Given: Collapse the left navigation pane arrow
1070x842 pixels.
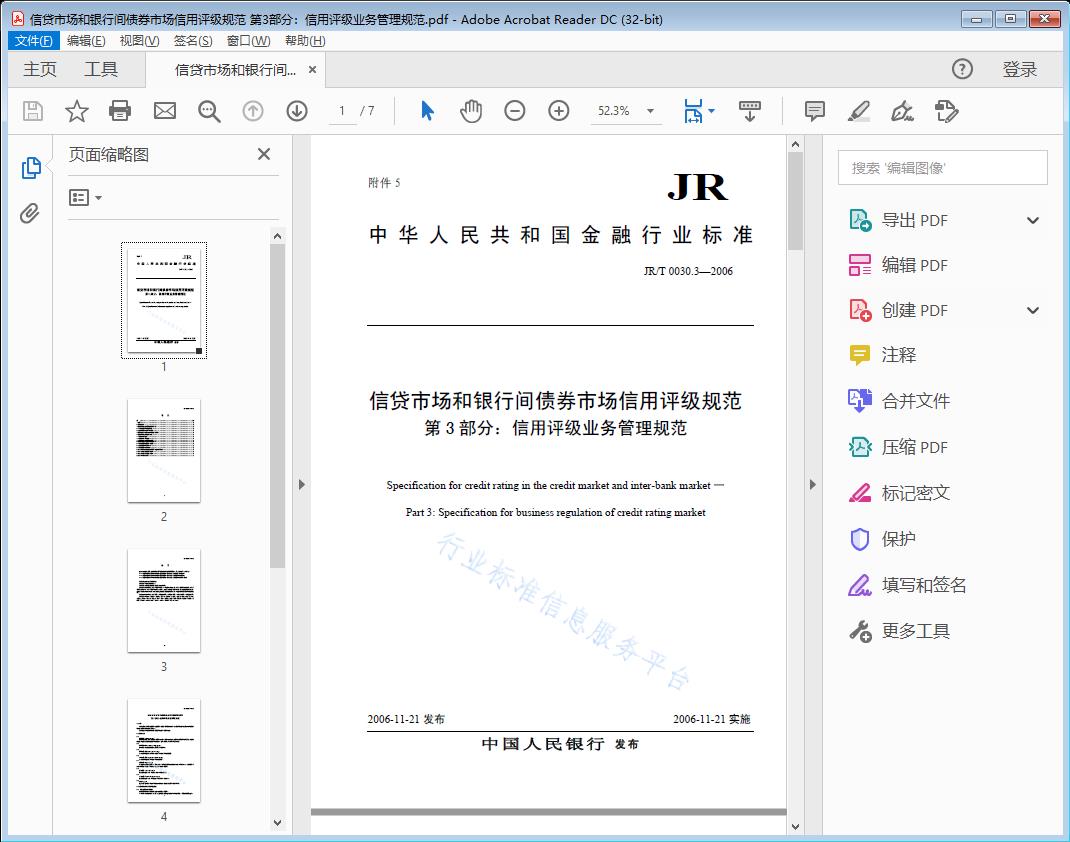Looking at the screenshot, I should coord(301,485).
